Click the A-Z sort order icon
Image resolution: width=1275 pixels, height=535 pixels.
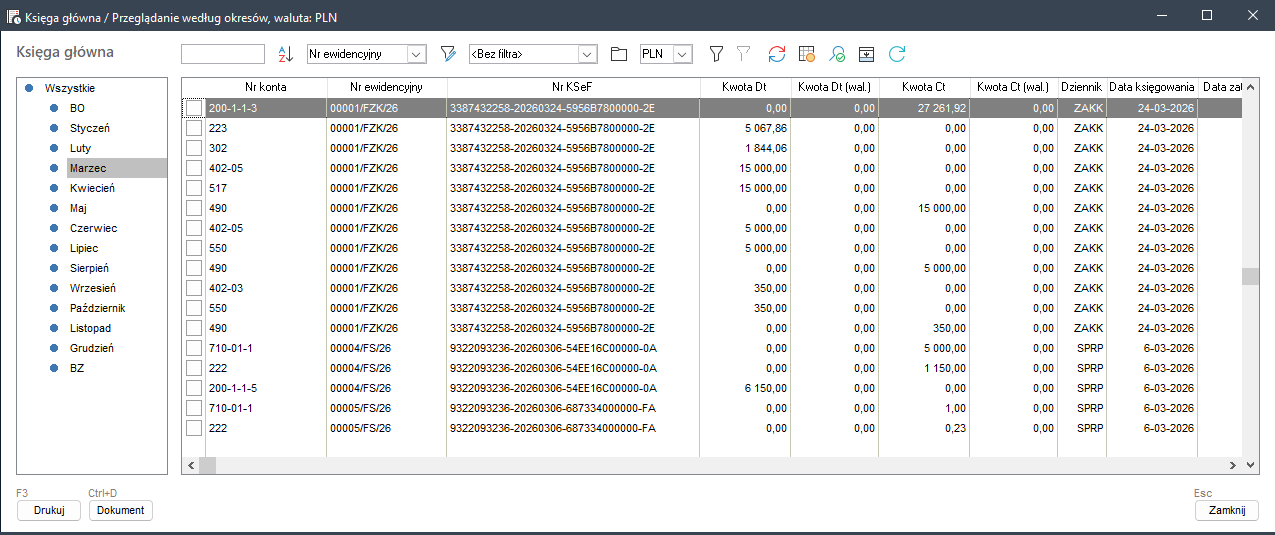click(285, 54)
